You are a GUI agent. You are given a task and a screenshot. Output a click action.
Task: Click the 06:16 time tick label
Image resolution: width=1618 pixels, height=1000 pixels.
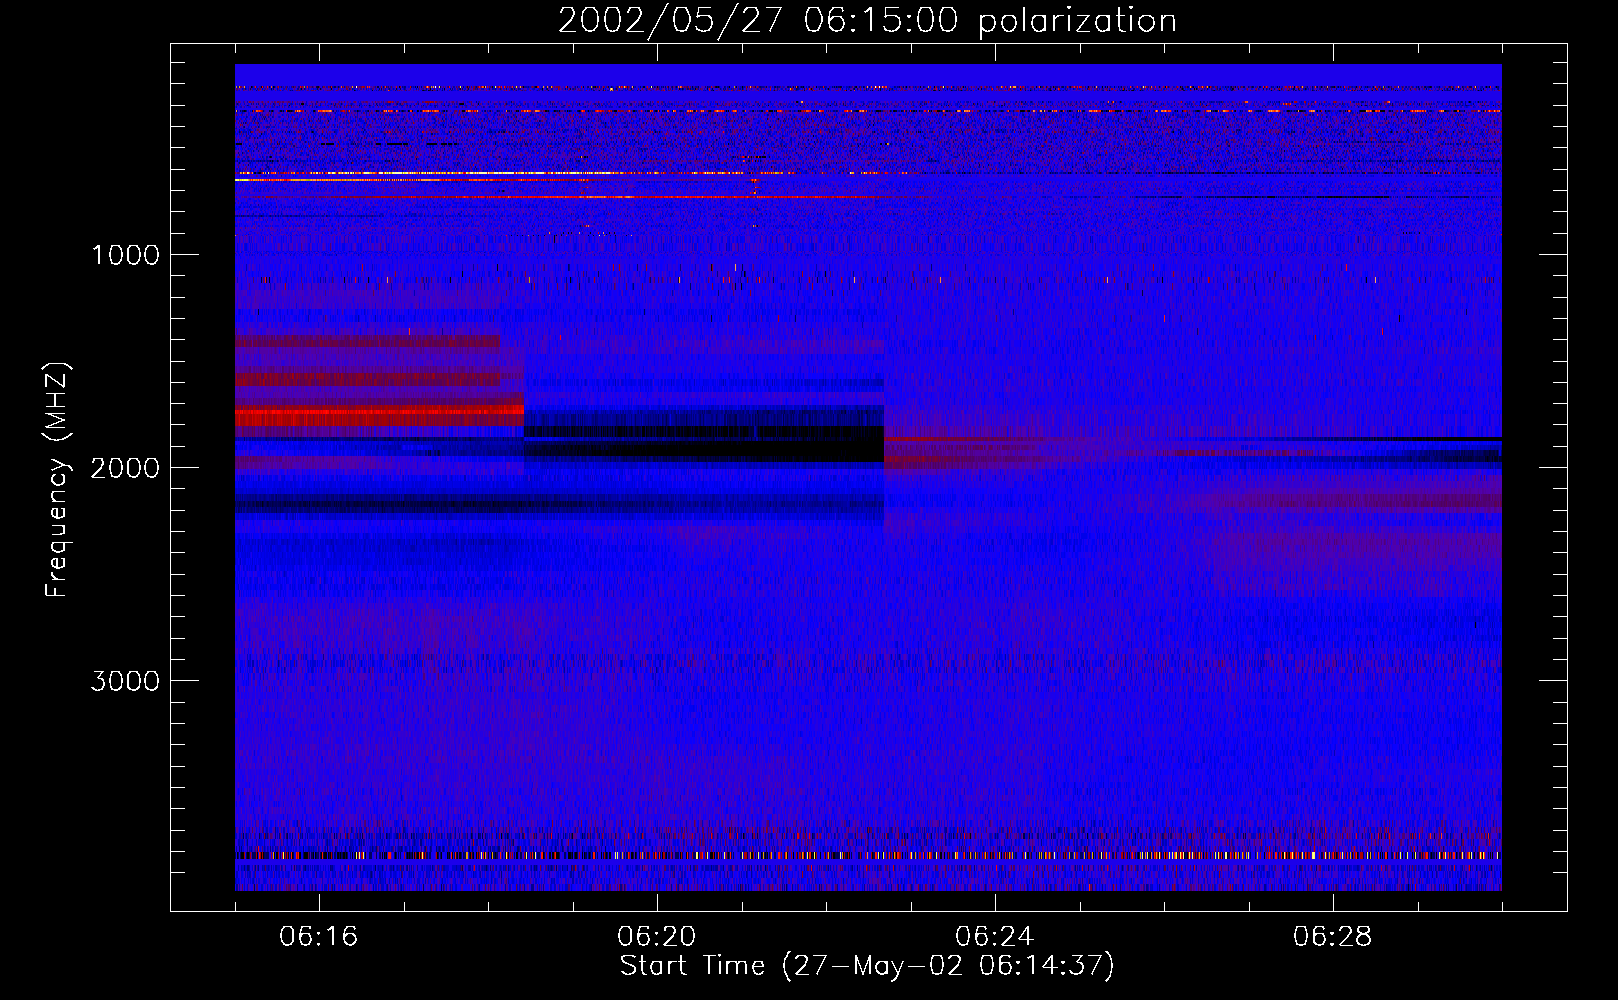pyautogui.click(x=319, y=937)
